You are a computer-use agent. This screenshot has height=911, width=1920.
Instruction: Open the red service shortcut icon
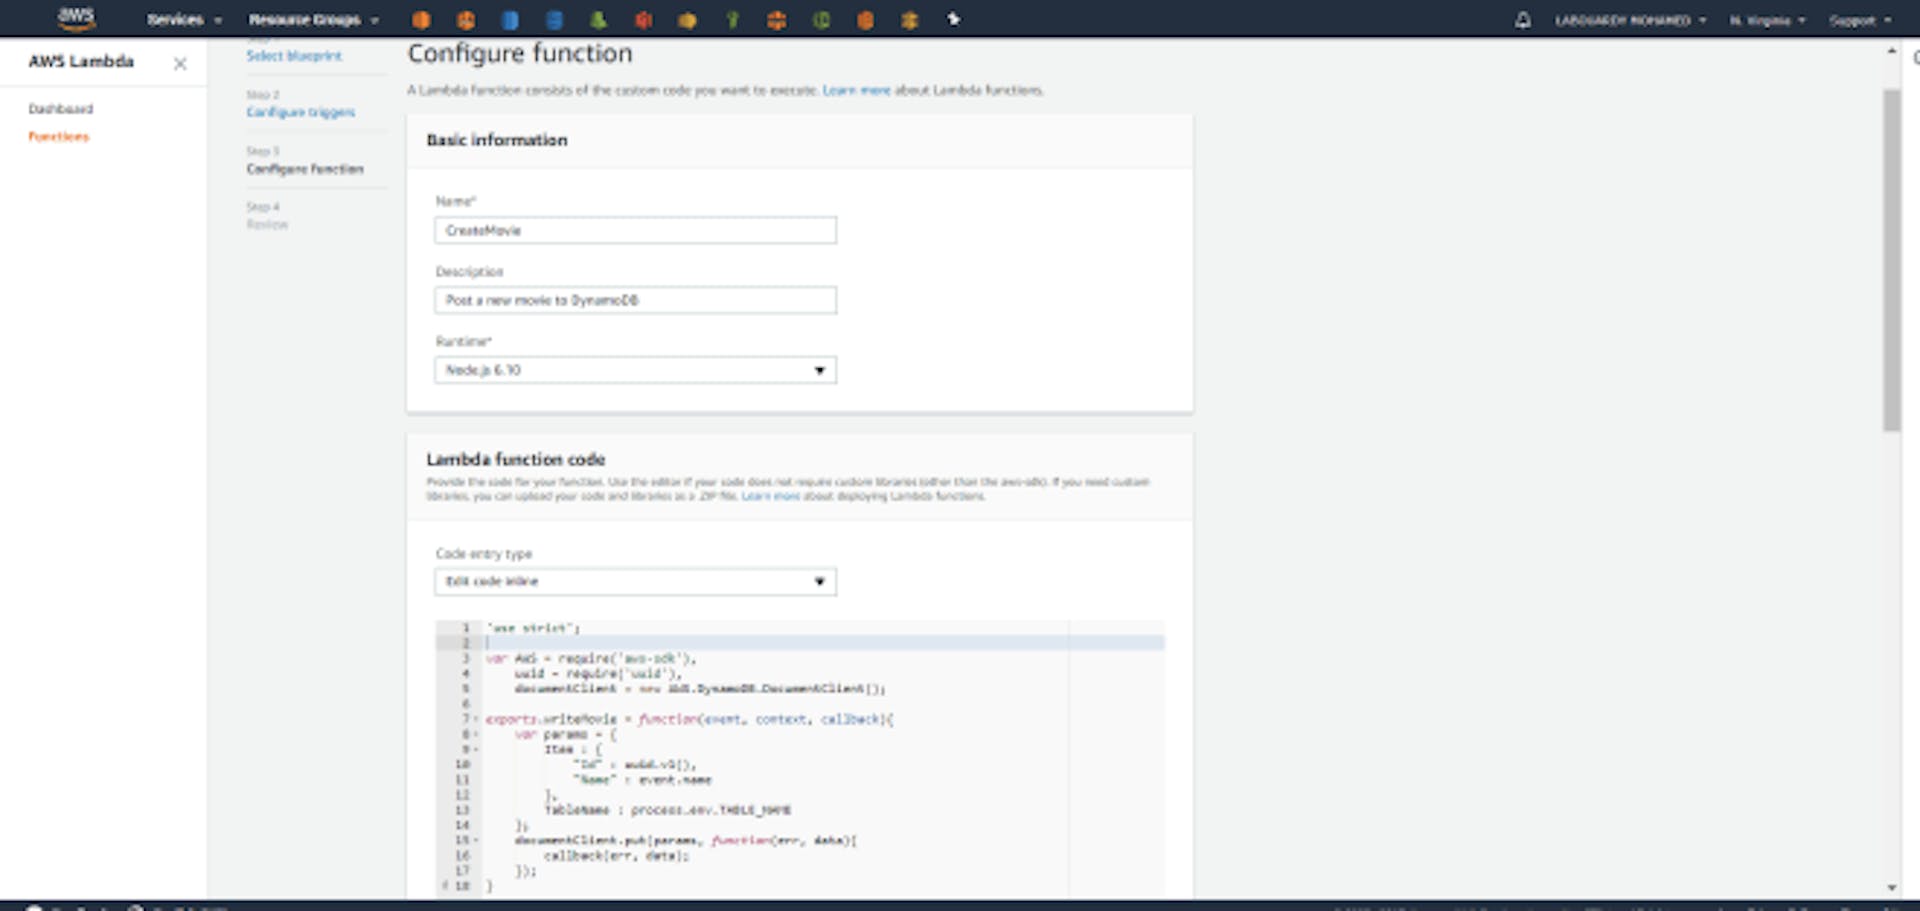[643, 20]
